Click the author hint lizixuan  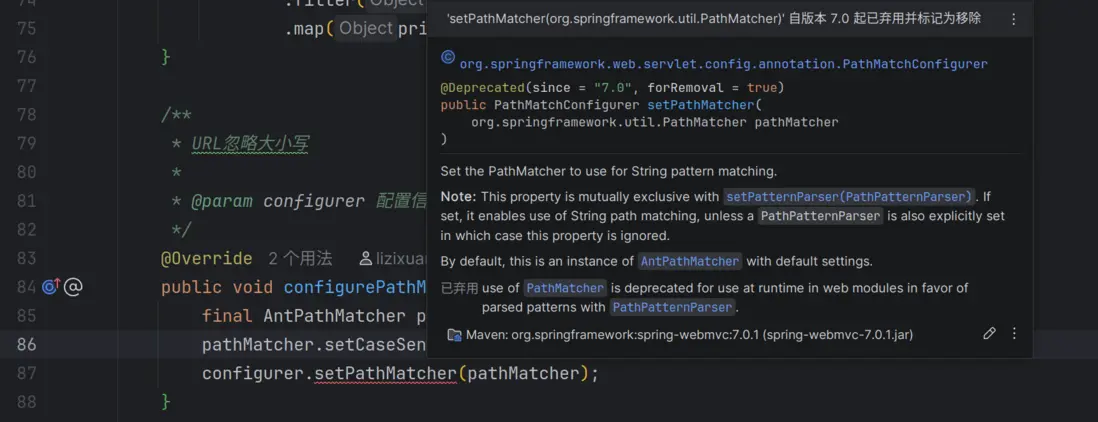point(393,259)
